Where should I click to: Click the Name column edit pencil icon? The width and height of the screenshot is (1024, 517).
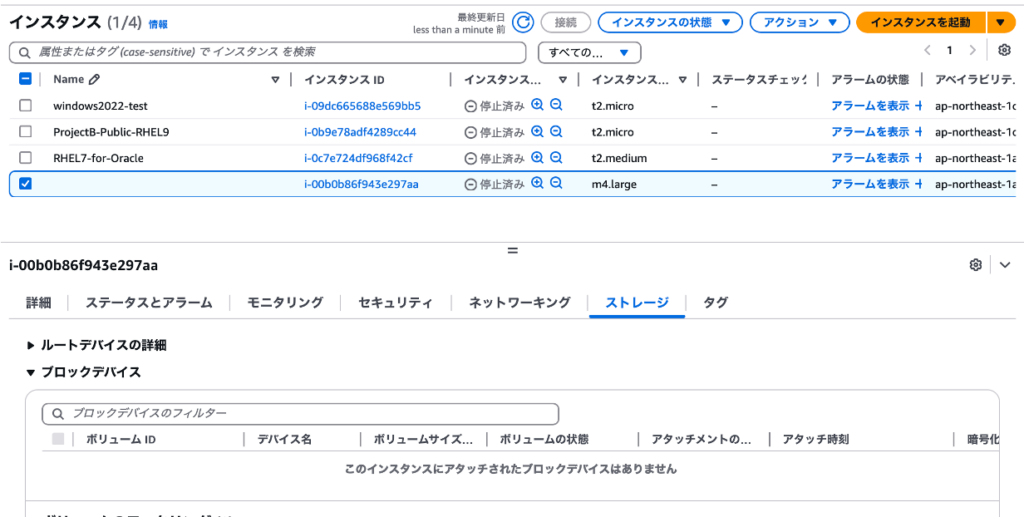95,80
